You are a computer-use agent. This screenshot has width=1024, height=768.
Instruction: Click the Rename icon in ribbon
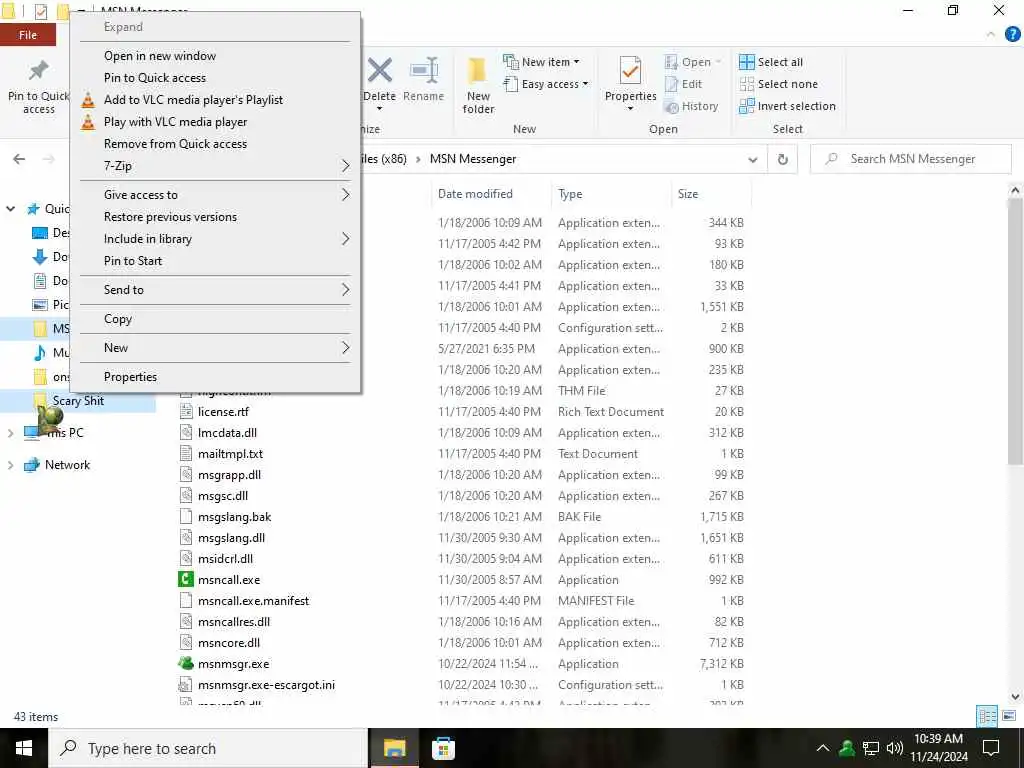[x=424, y=70]
